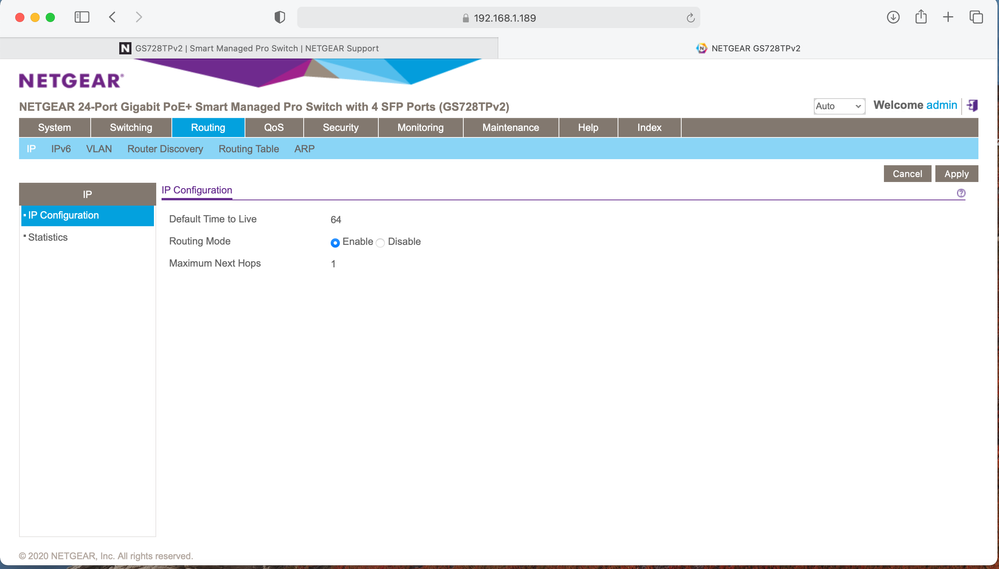Switch to NETGEAR Support browser tab

click(249, 48)
